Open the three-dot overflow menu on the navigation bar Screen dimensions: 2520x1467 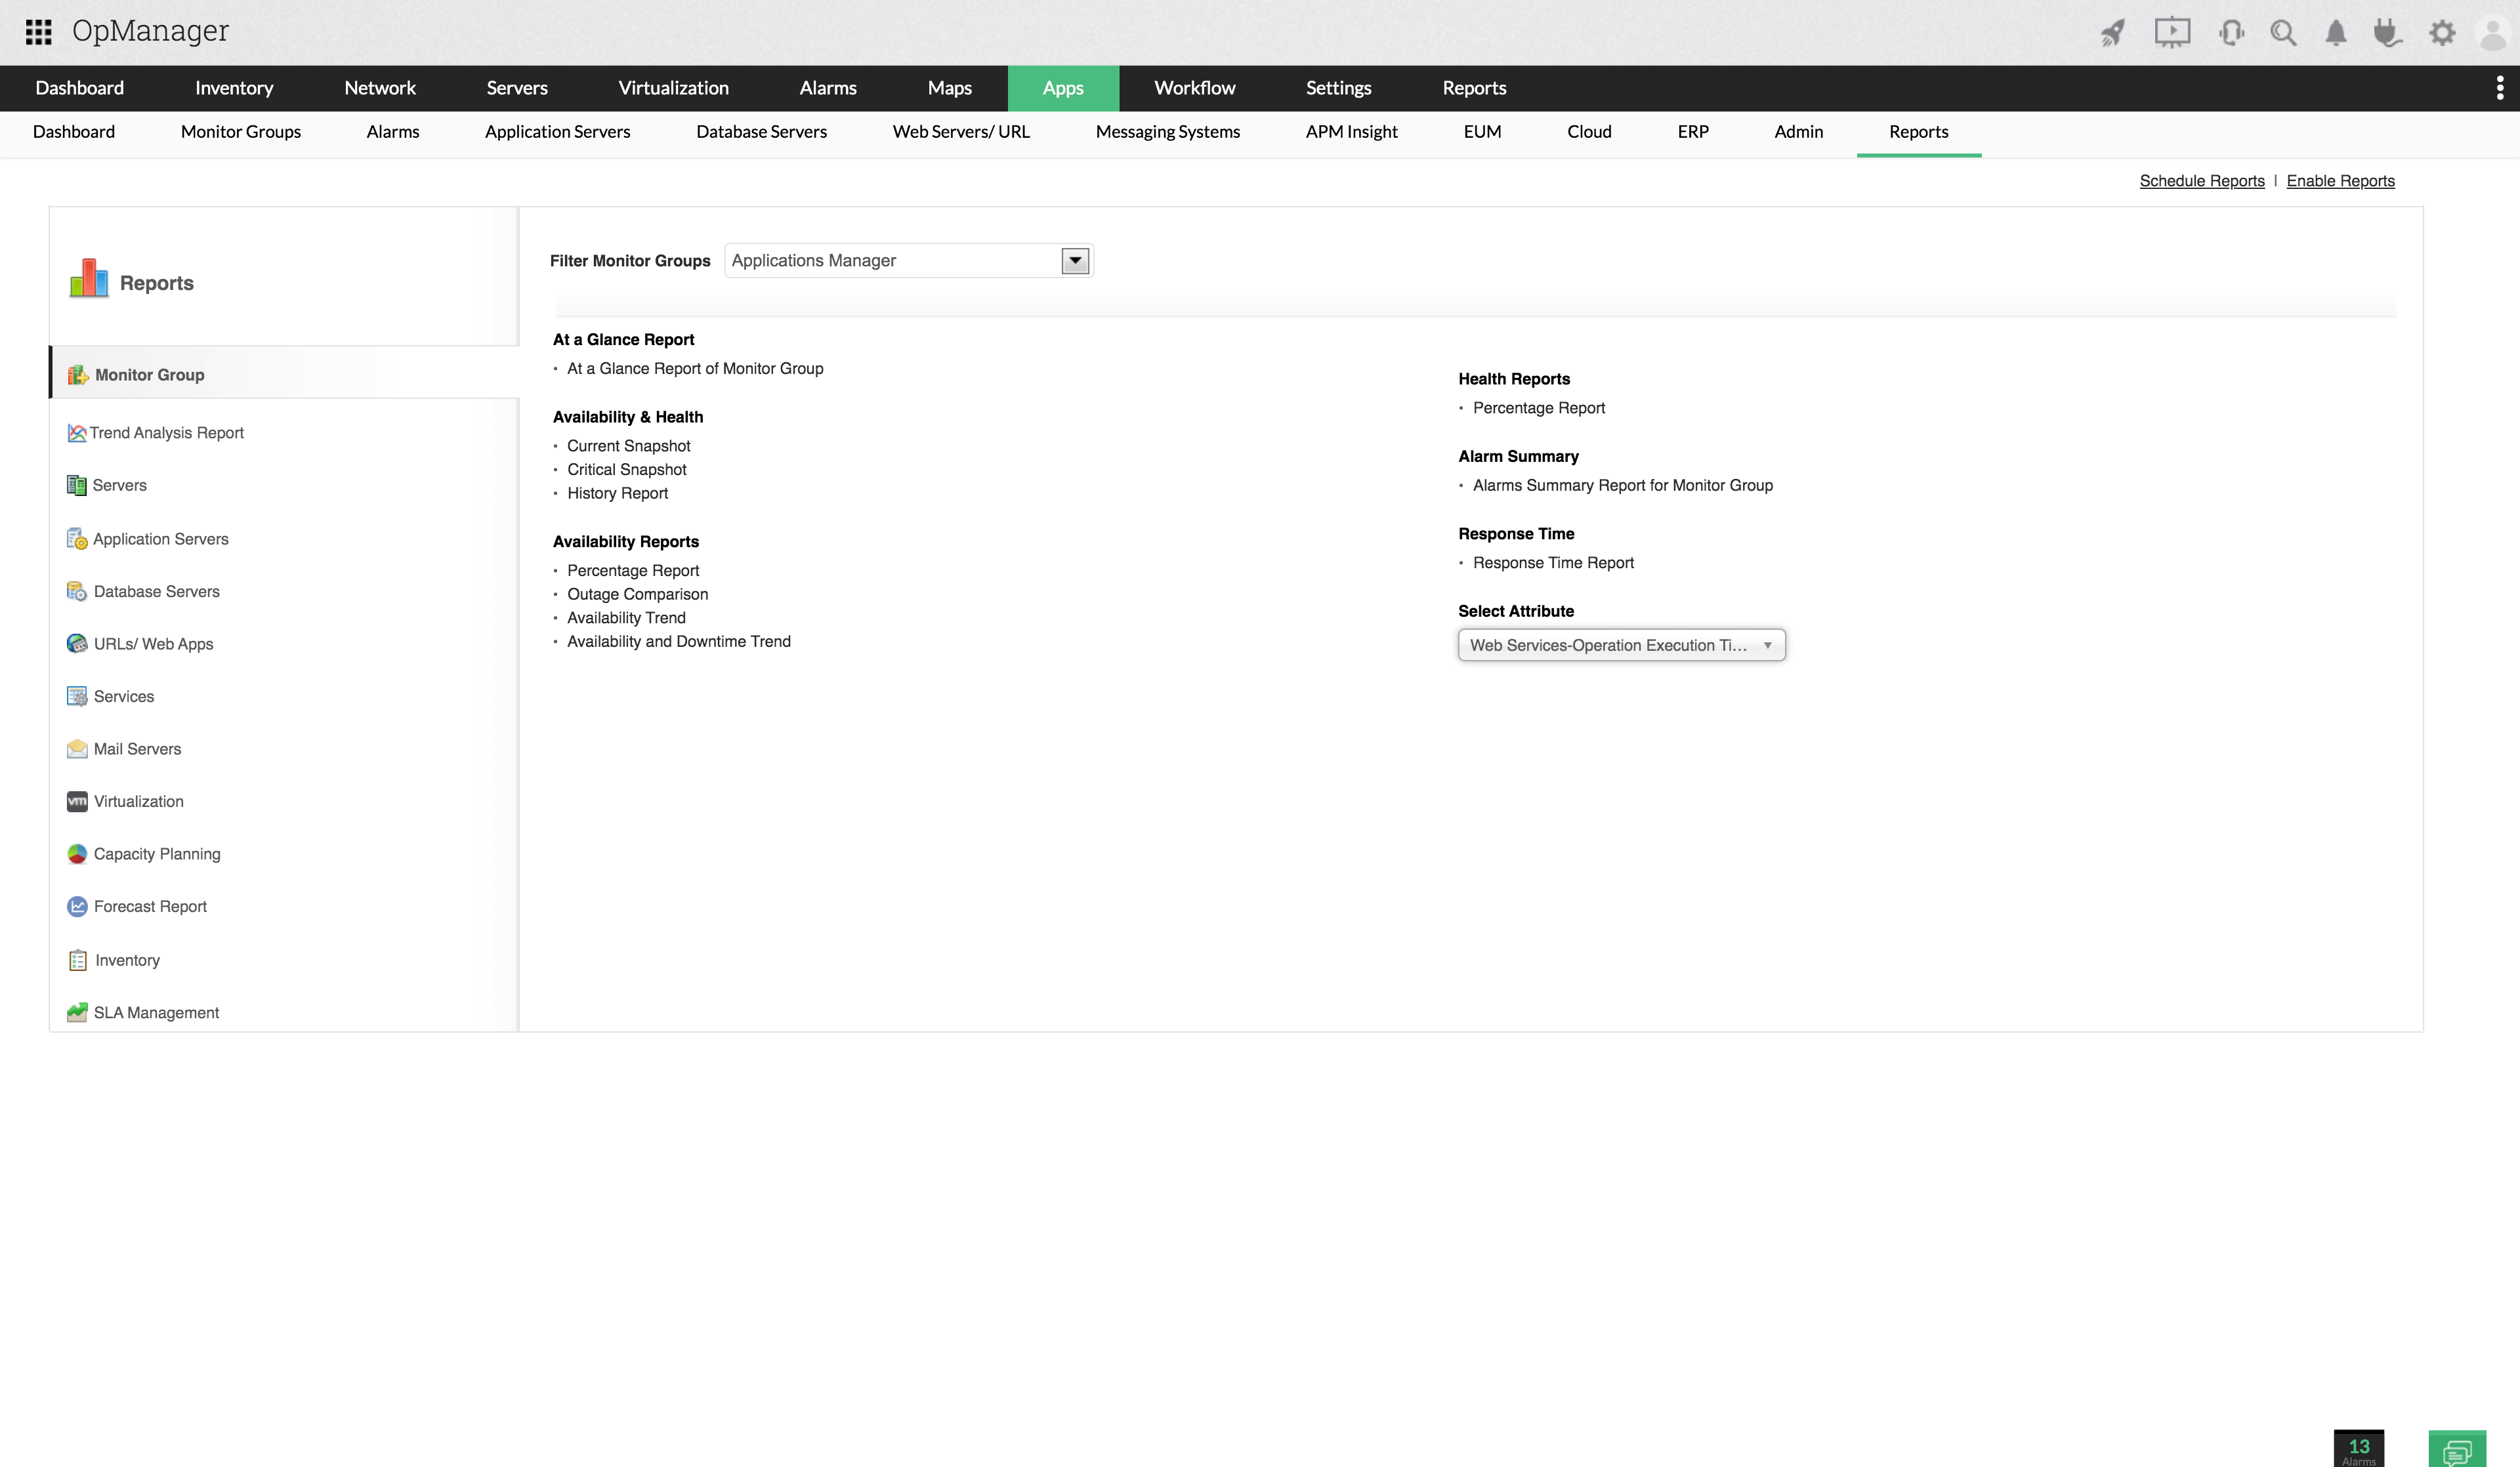(2499, 88)
